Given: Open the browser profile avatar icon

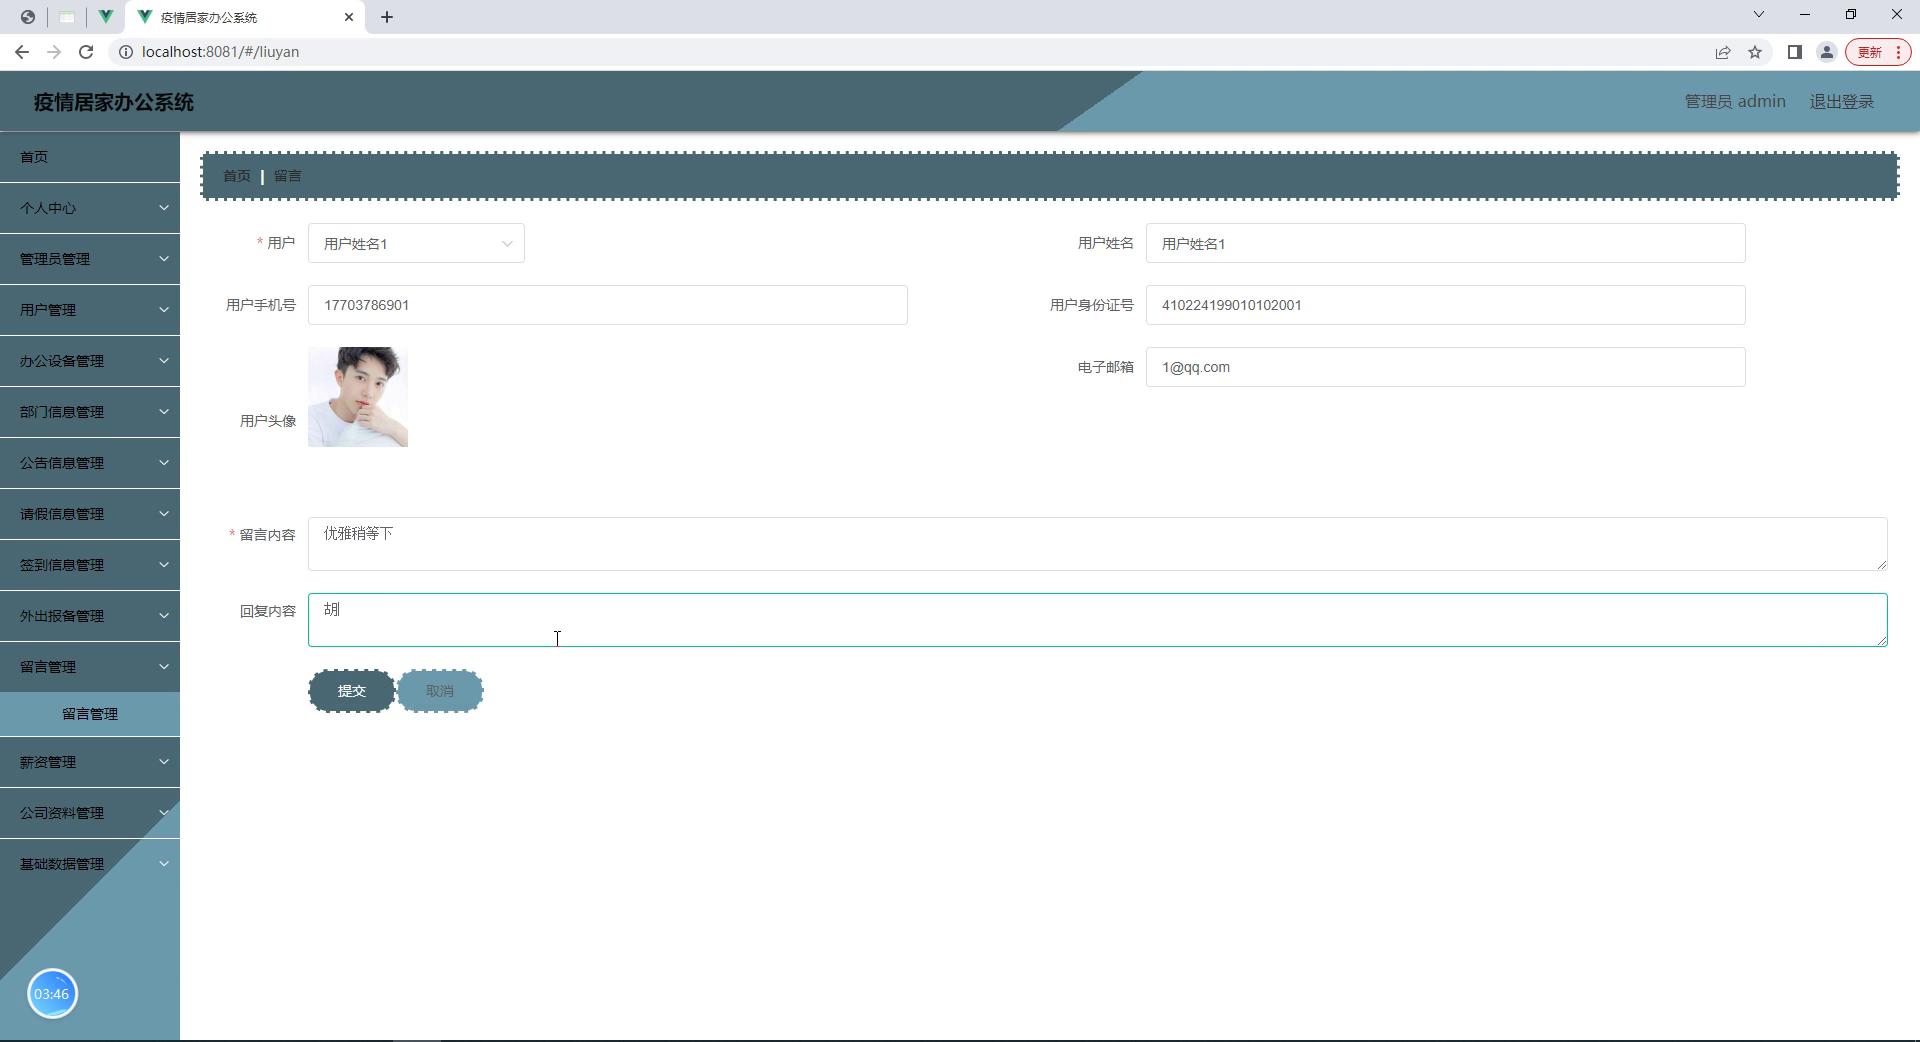Looking at the screenshot, I should 1826,52.
